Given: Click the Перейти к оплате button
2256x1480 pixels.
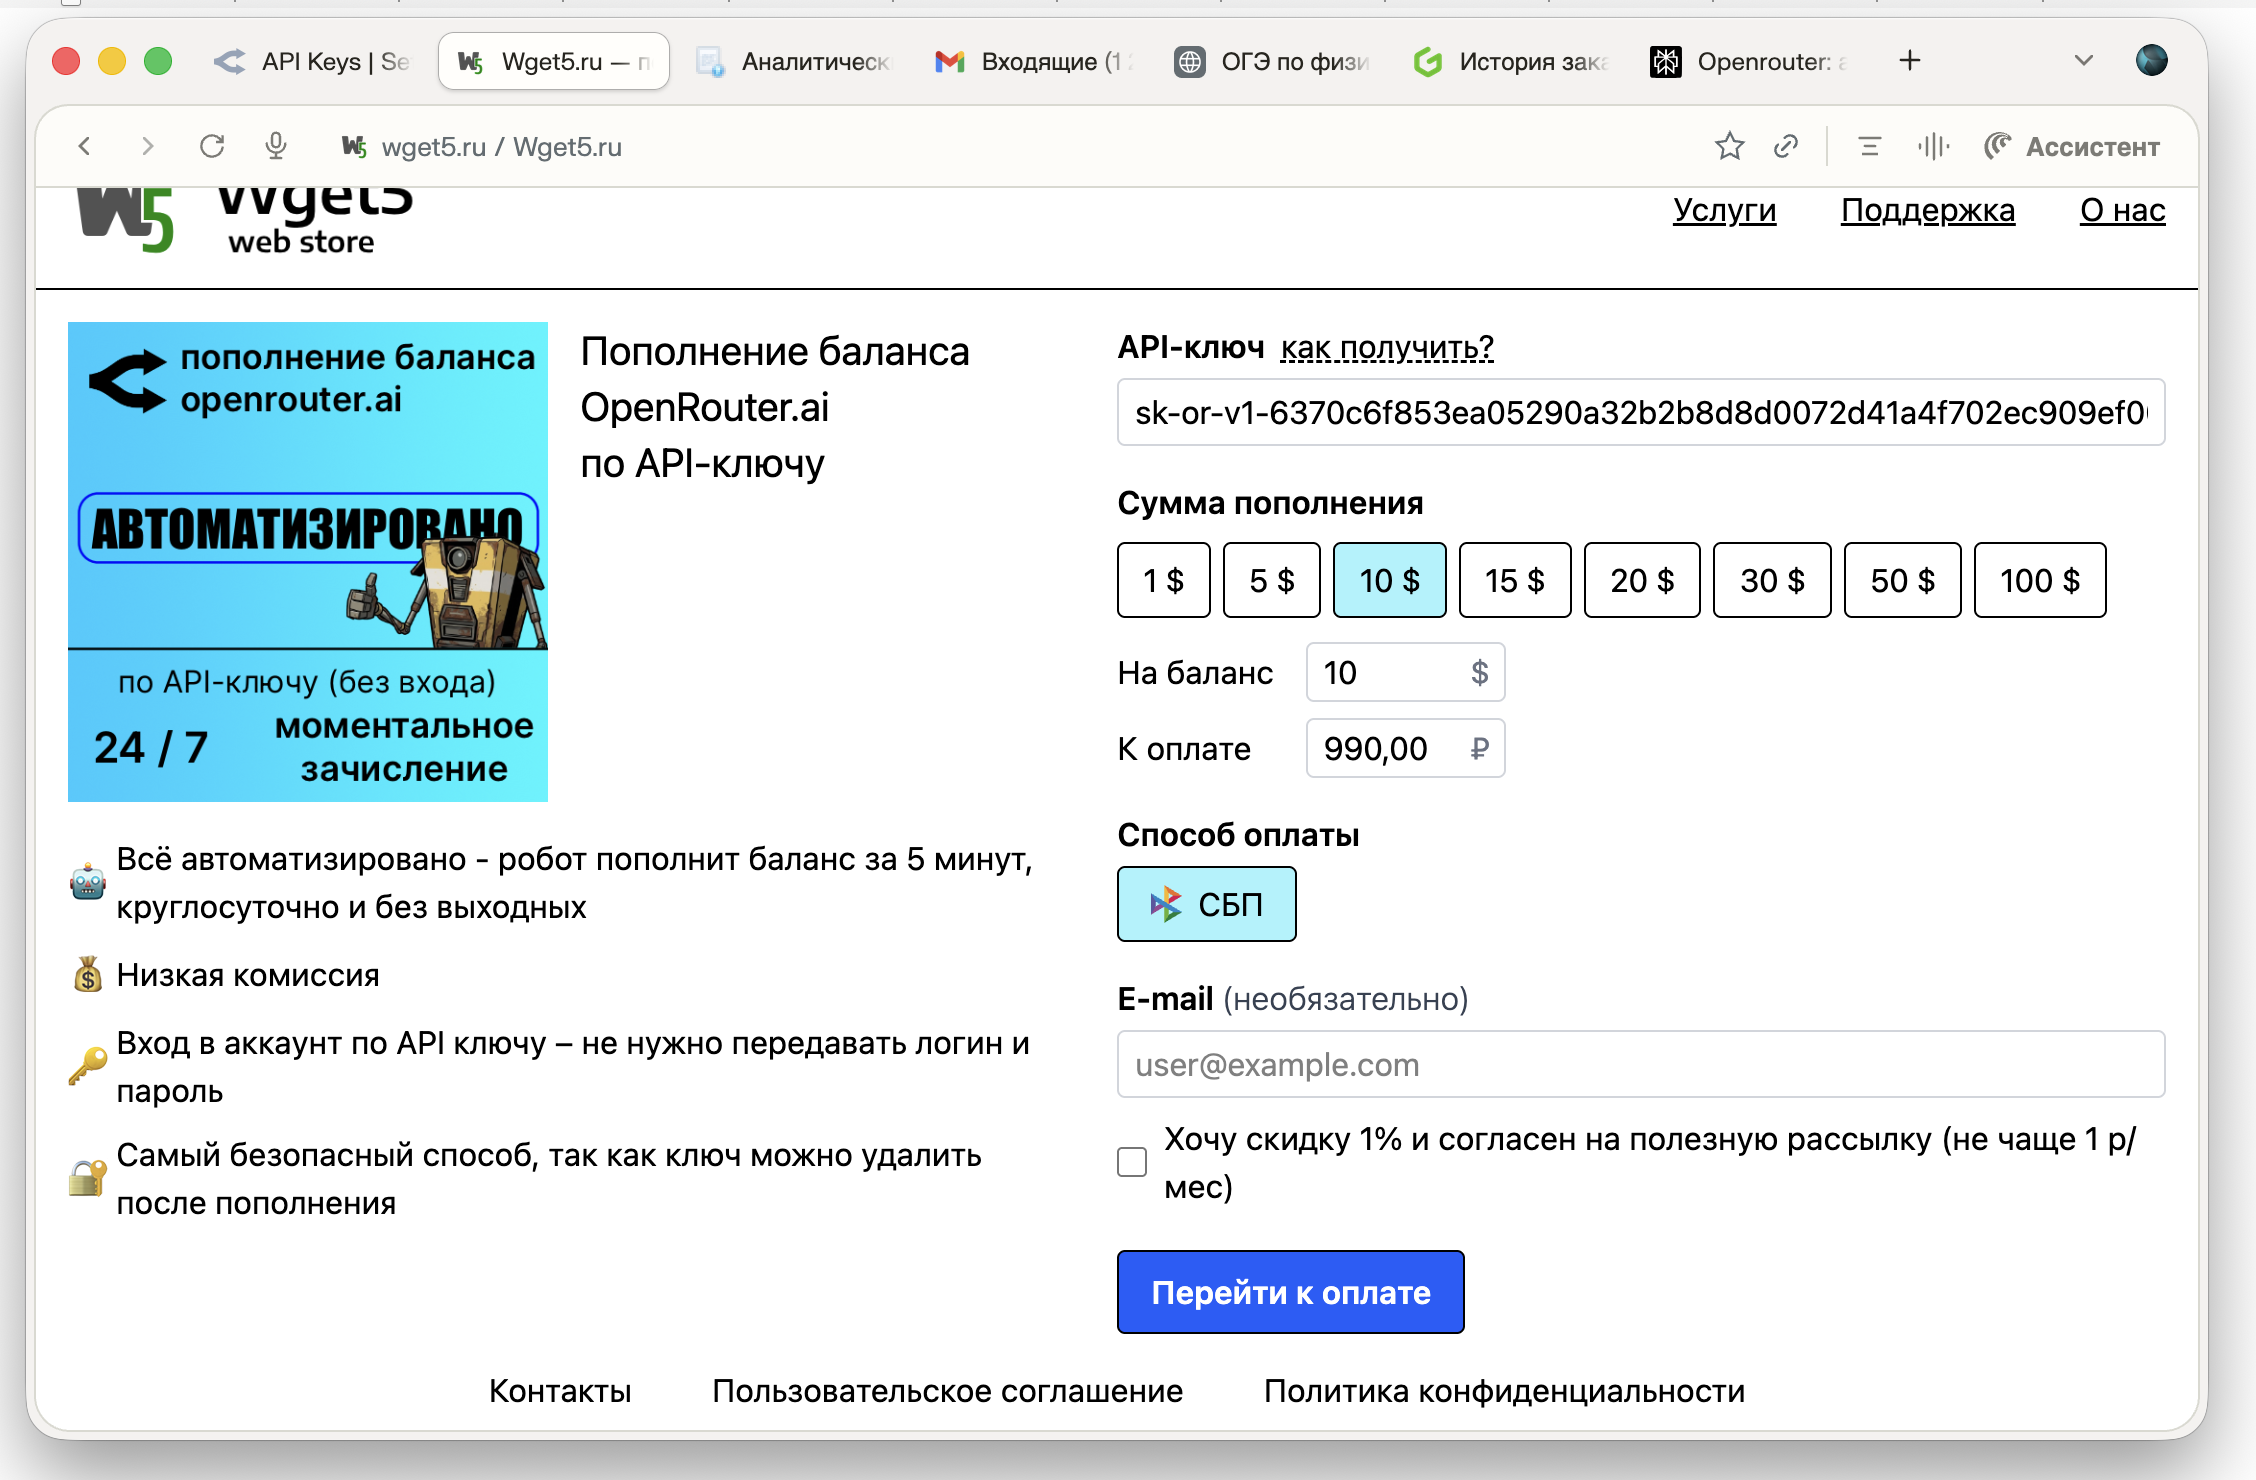Looking at the screenshot, I should [x=1291, y=1292].
